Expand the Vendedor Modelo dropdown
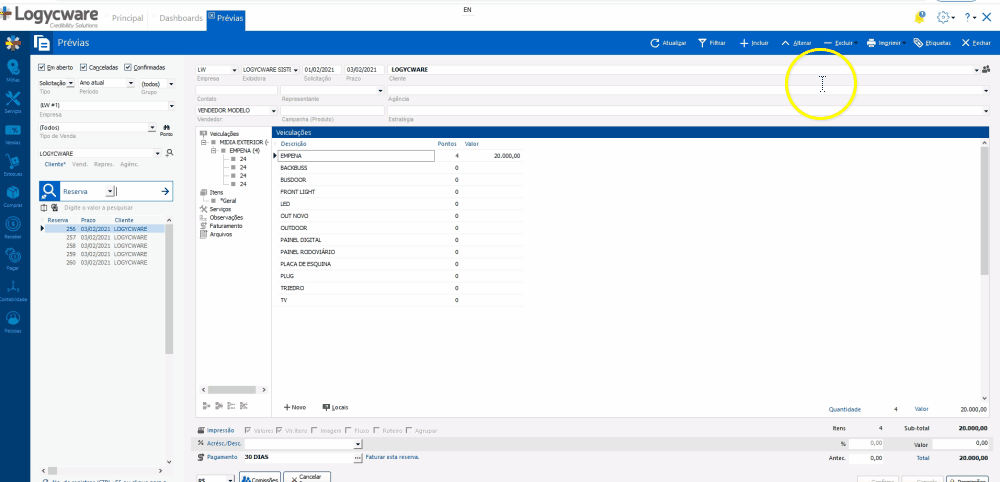The height and width of the screenshot is (482, 1000). tap(273, 111)
